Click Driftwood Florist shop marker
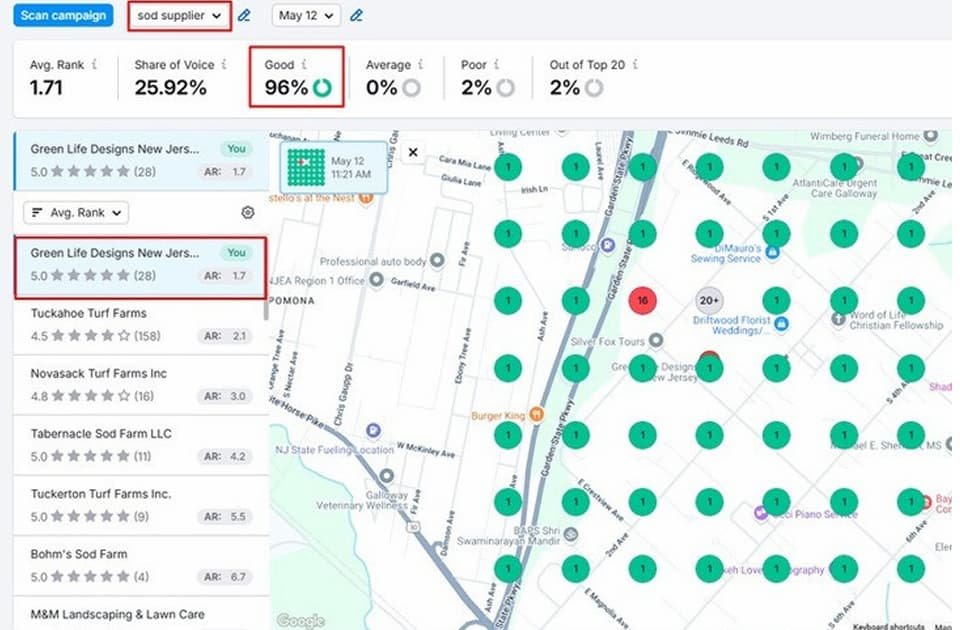Image resolution: width=960 pixels, height=630 pixels. pos(781,323)
